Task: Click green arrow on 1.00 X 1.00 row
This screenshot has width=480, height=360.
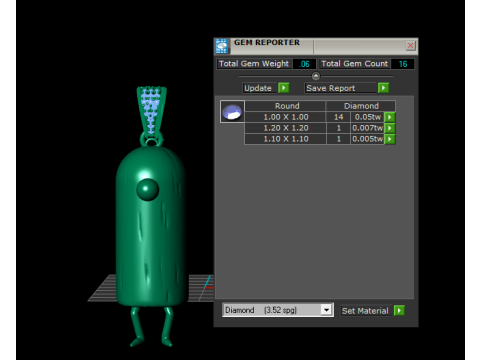Action: point(390,117)
